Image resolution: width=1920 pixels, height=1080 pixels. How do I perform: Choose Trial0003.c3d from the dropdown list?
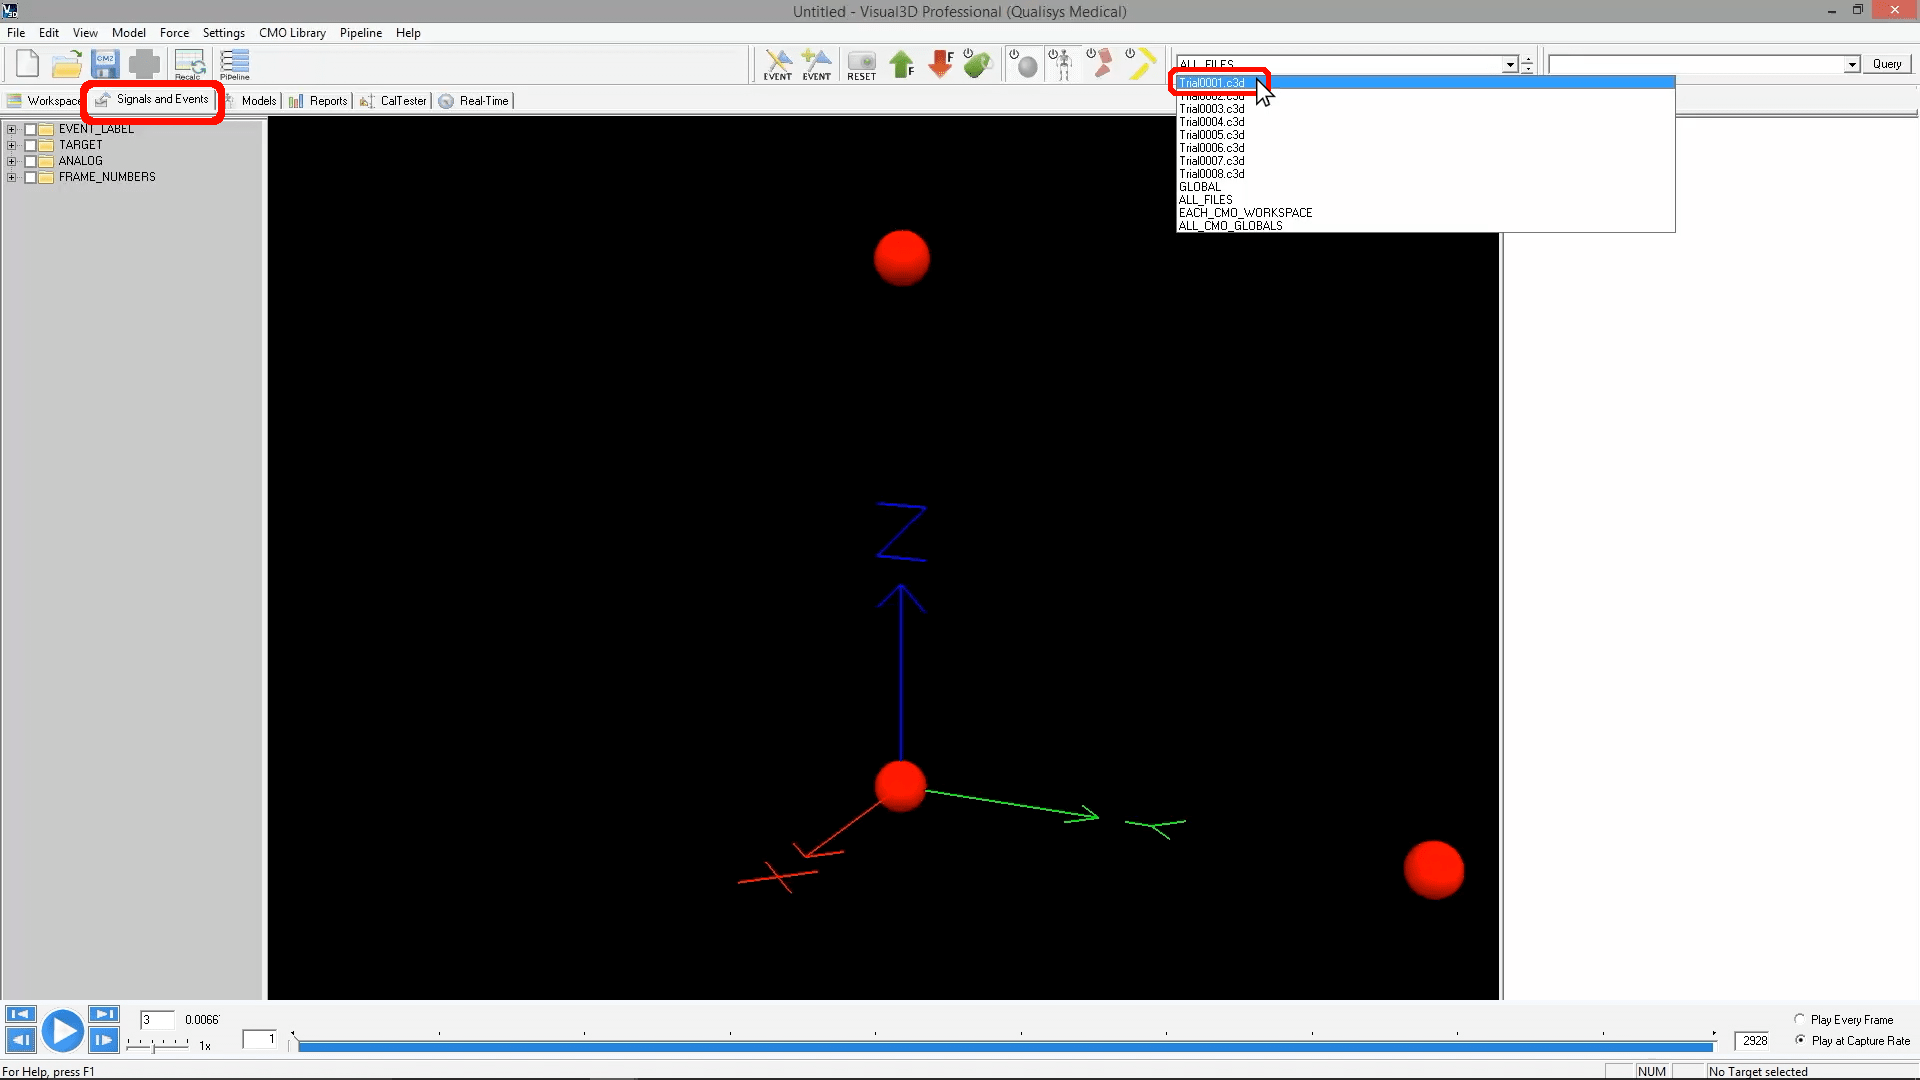coord(1425,109)
